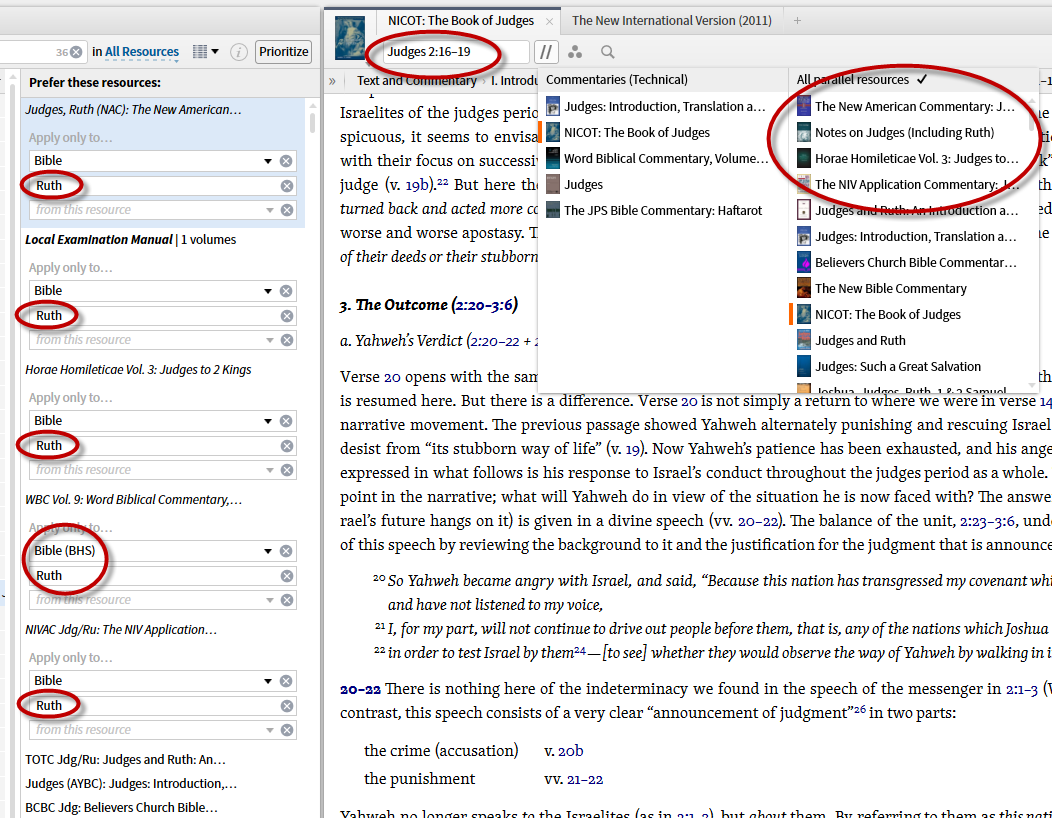Viewport: 1052px width, 818px height.
Task: Select The NIV Application Commentary entry
Action: [908, 185]
